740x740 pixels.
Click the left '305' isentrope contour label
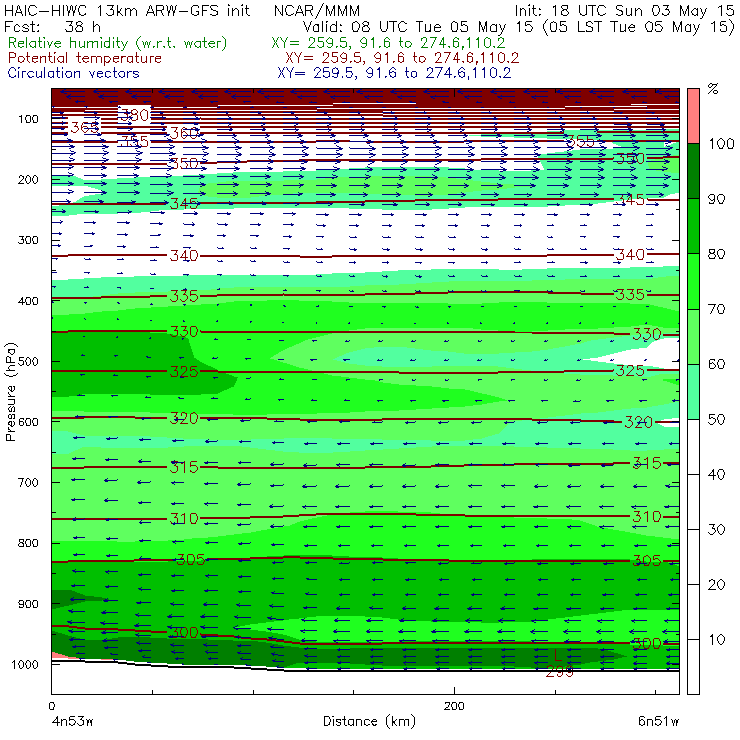click(x=191, y=560)
